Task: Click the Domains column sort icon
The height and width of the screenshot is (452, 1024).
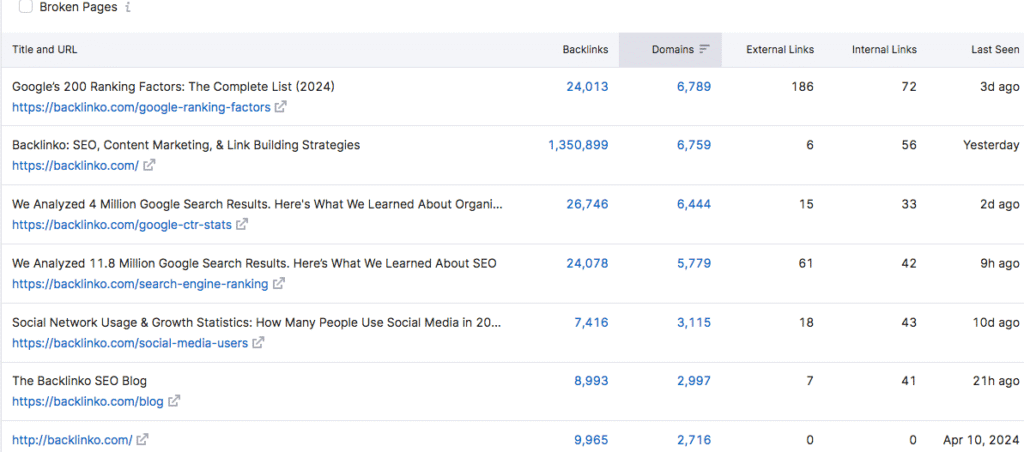Action: point(704,49)
